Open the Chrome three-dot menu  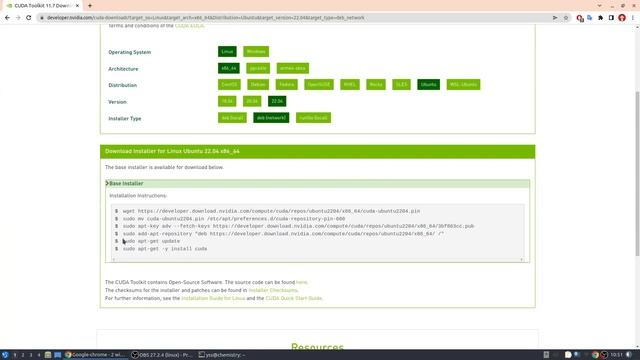[x=633, y=18]
